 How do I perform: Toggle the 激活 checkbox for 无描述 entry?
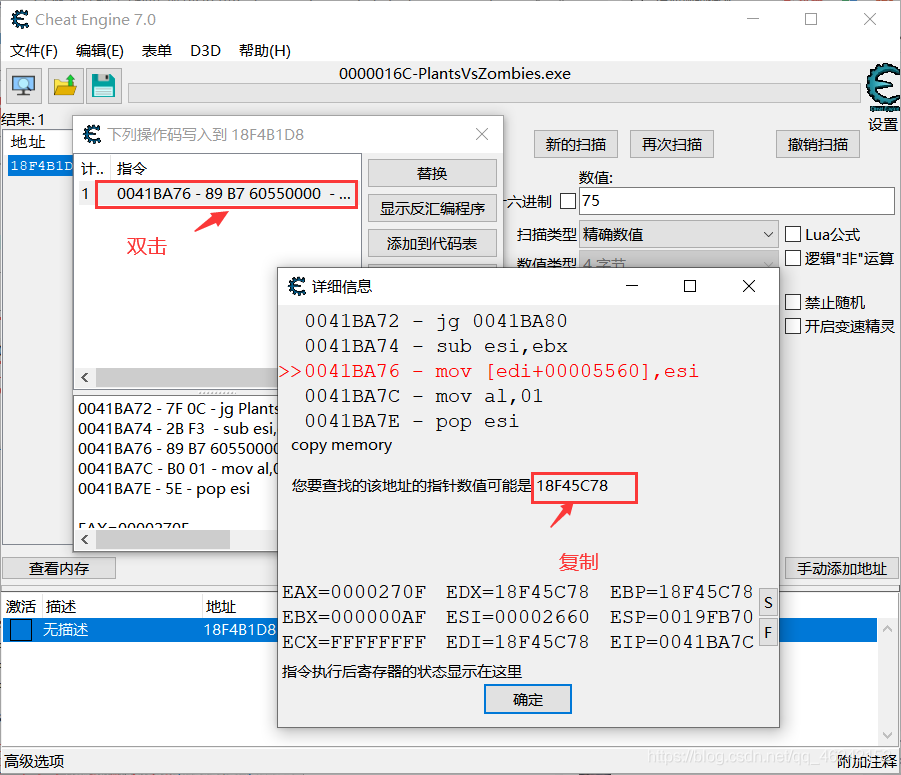click(21, 630)
